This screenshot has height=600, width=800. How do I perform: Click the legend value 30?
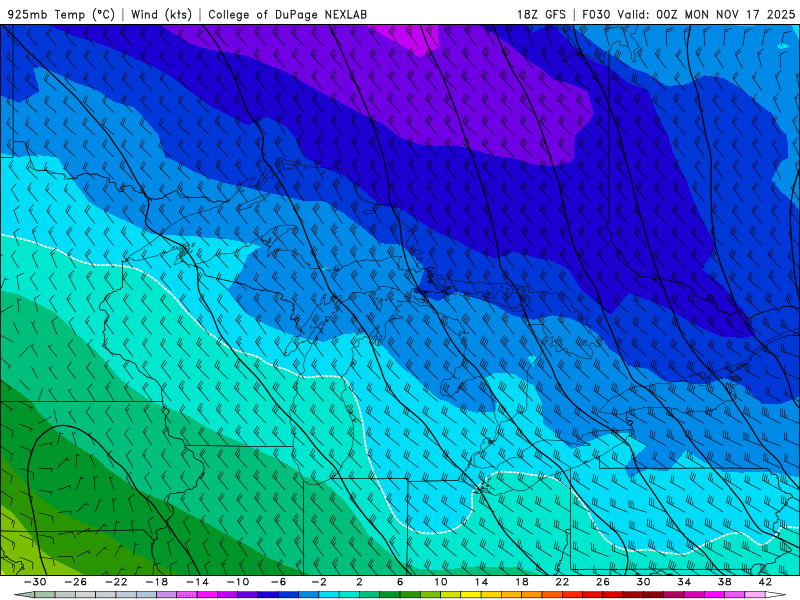click(643, 582)
